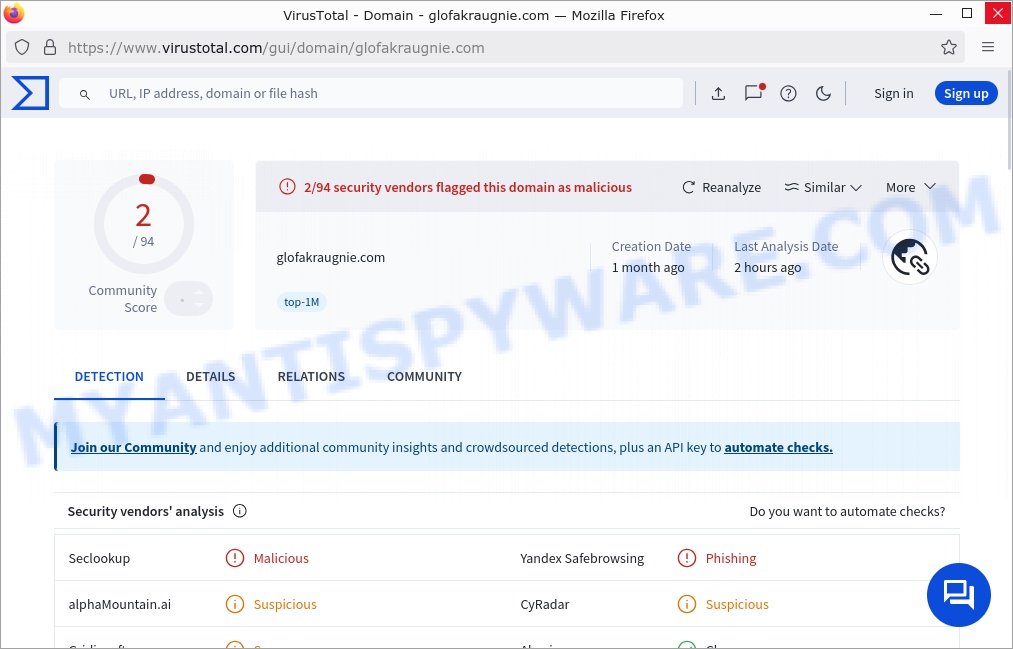Click the Phishing alert icon for Yandex Safebrowsing
The height and width of the screenshot is (649, 1013).
pos(687,558)
